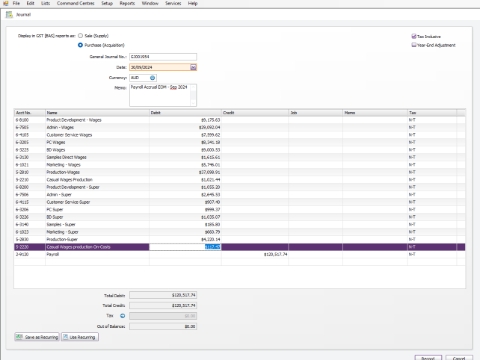Open the File menu
Screen dimensions: 480x360
16,3
